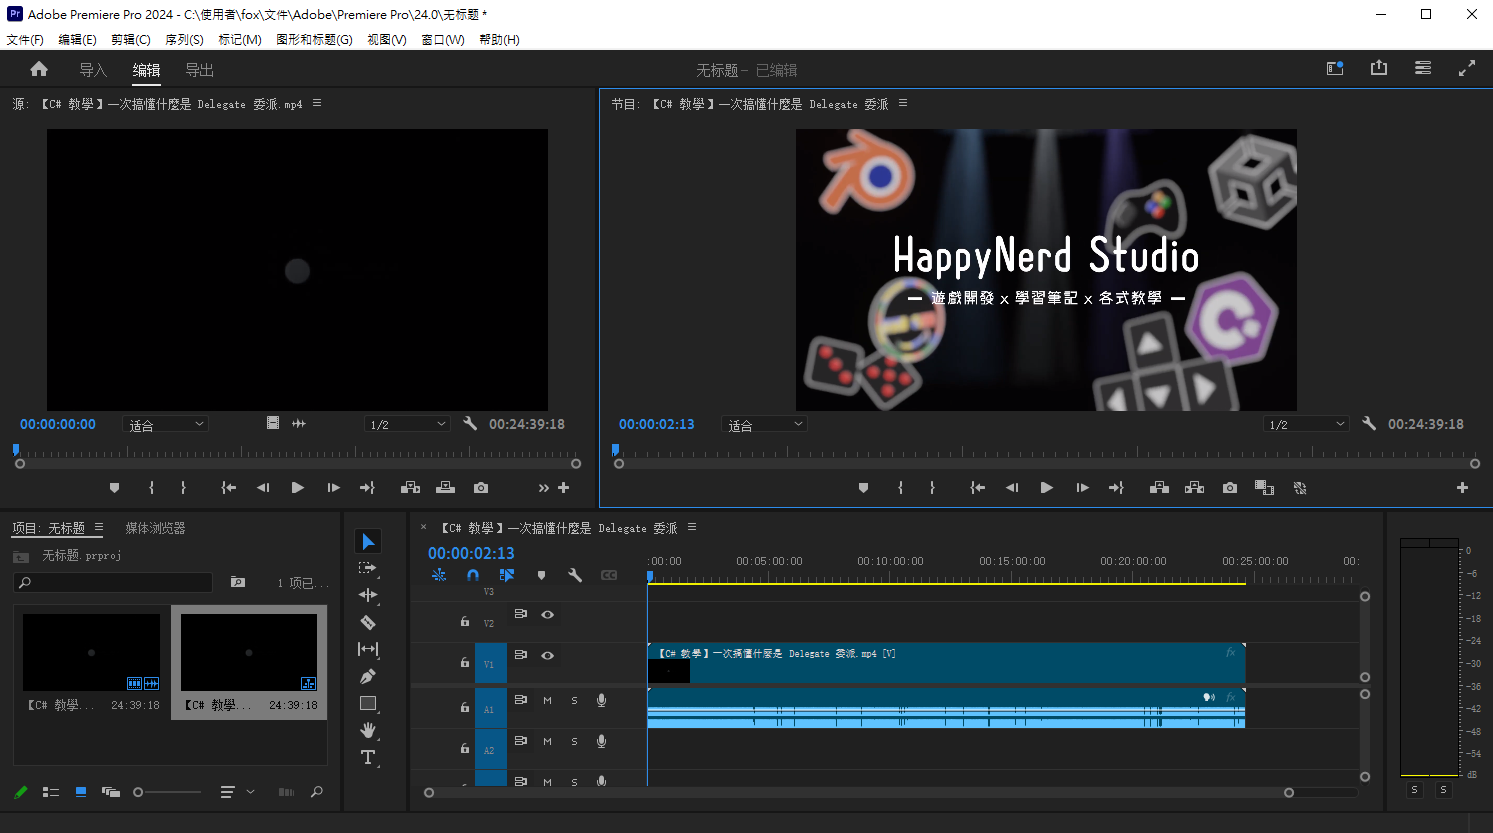
Task: Switch Project panel to icon view
Action: tap(81, 792)
